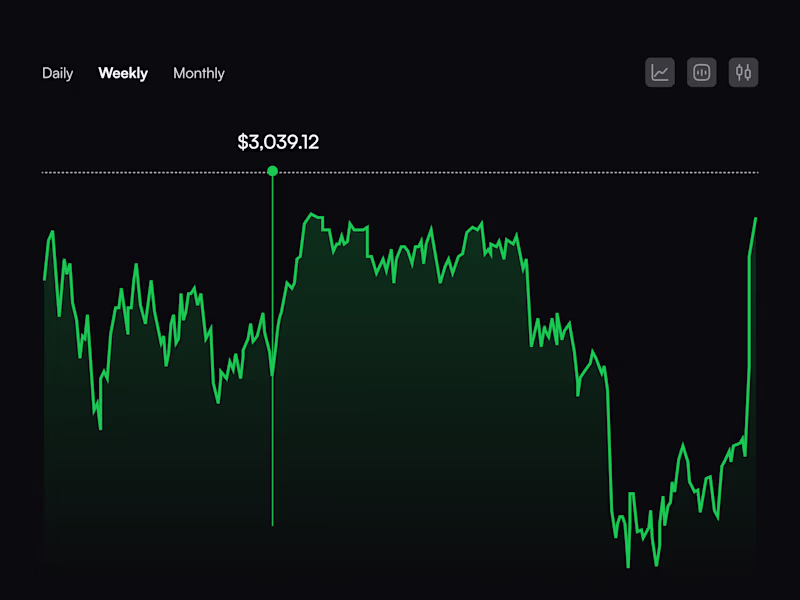Switch to candlestick chart view icon
The image size is (800, 600).
[x=743, y=72]
